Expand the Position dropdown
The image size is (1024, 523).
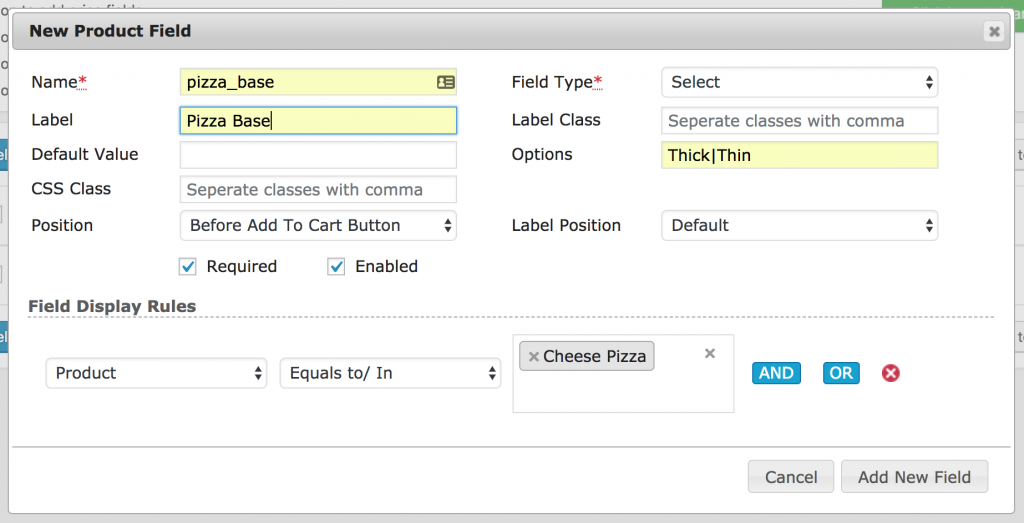pos(318,225)
